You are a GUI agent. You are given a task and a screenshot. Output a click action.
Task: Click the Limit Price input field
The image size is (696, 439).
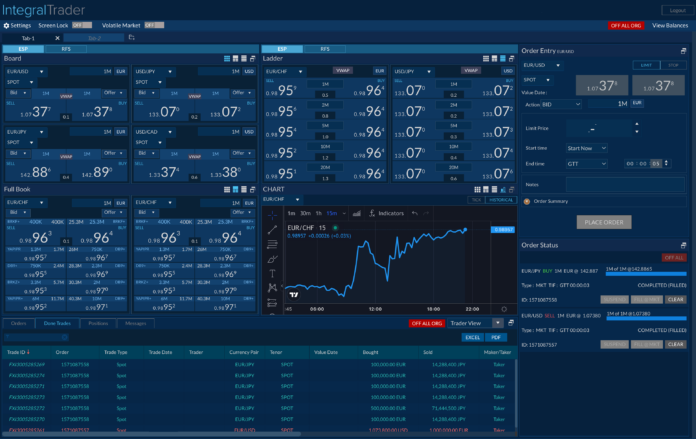pos(598,129)
